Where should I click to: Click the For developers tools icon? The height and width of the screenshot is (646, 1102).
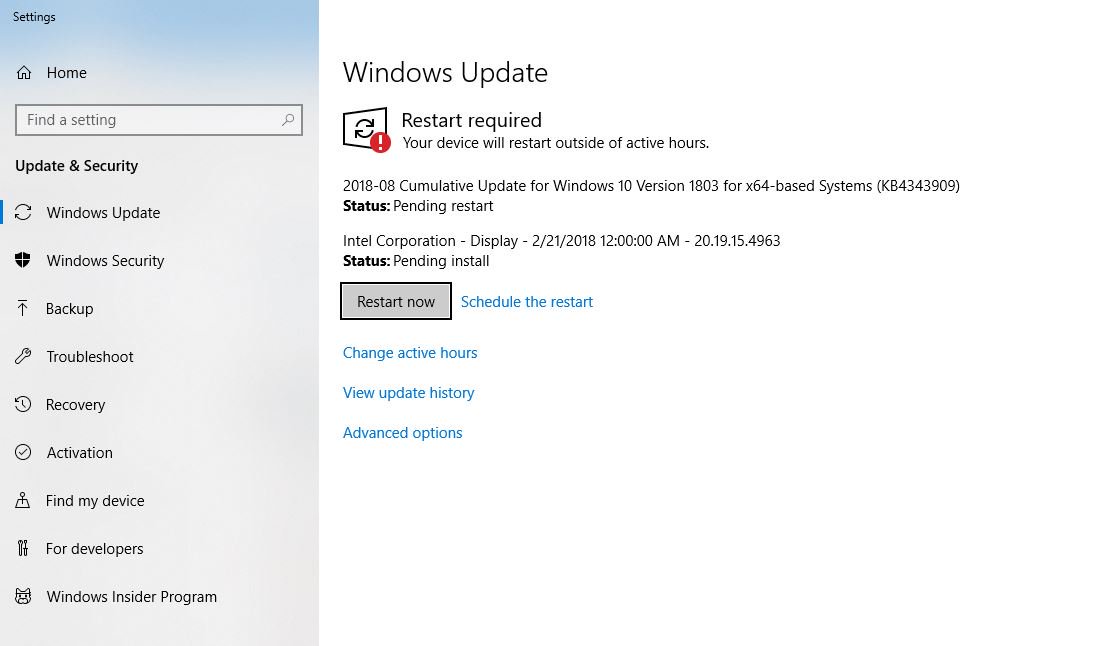pyautogui.click(x=22, y=548)
